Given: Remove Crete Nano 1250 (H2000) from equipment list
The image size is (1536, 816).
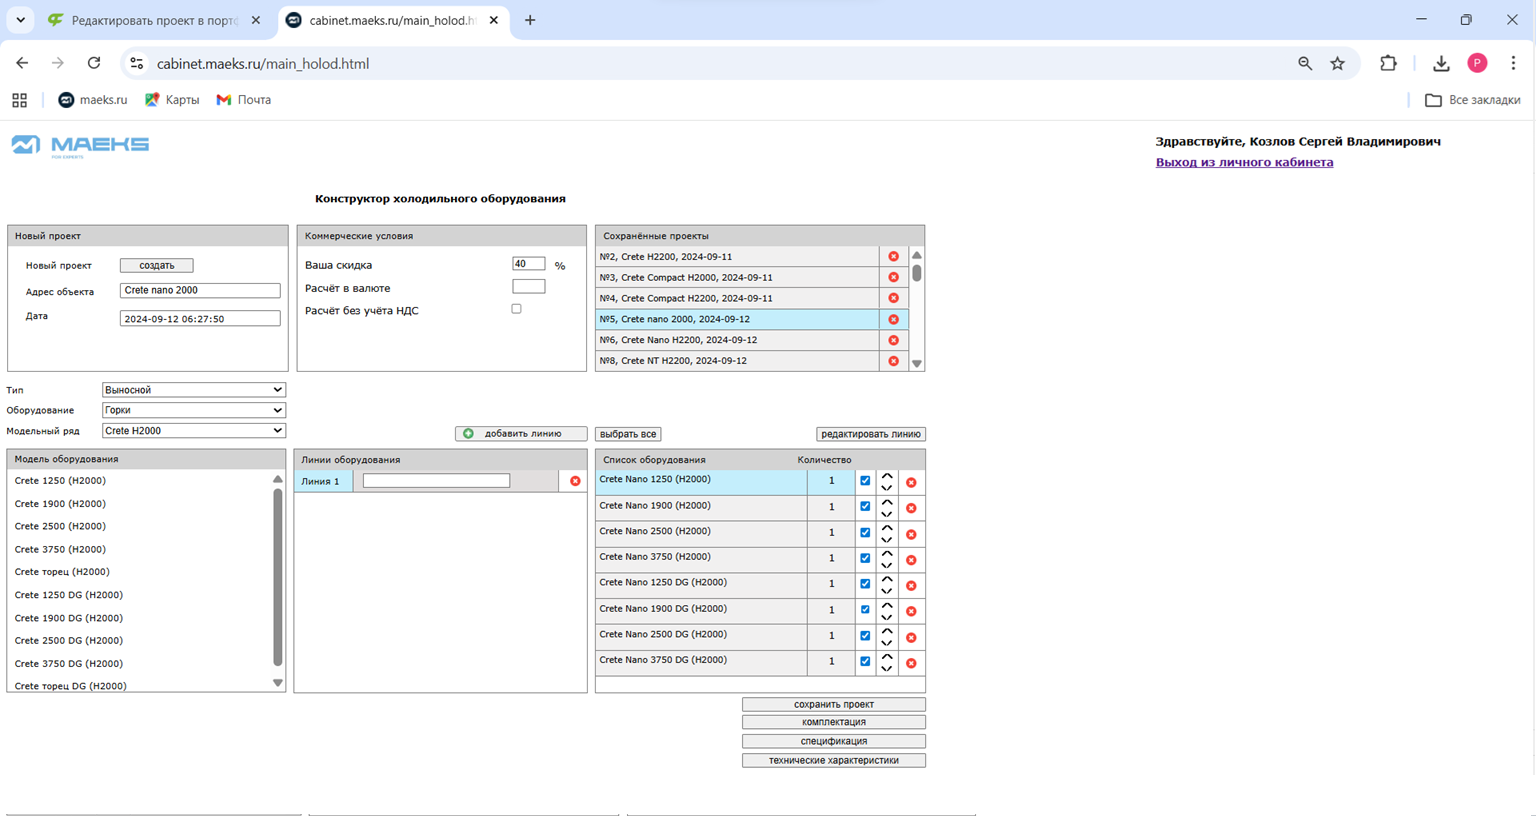Looking at the screenshot, I should [911, 483].
